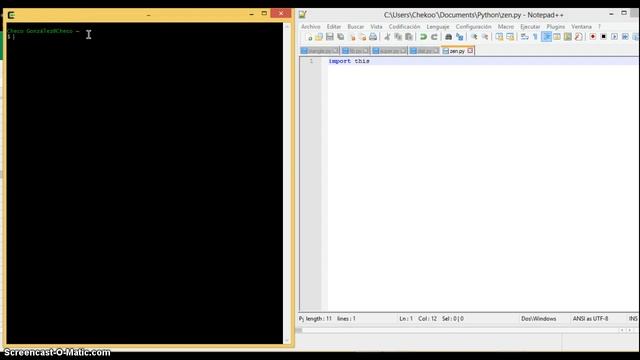Click 'ANSI as UTF-8' encoding indicator

(x=590, y=318)
